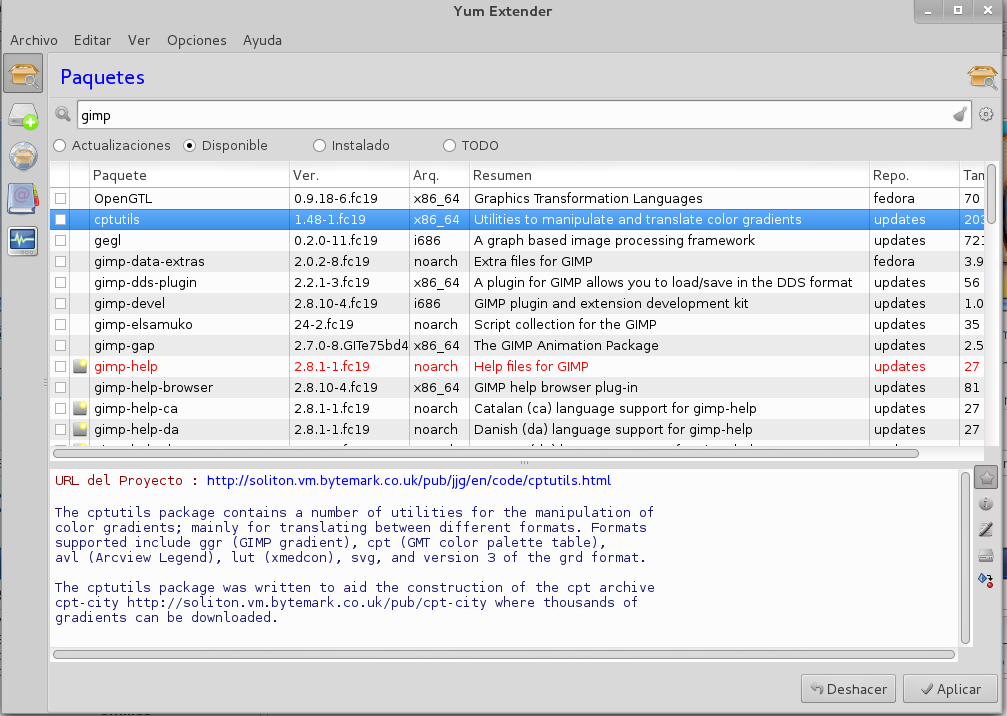Choose the TODO radio button

click(471, 146)
